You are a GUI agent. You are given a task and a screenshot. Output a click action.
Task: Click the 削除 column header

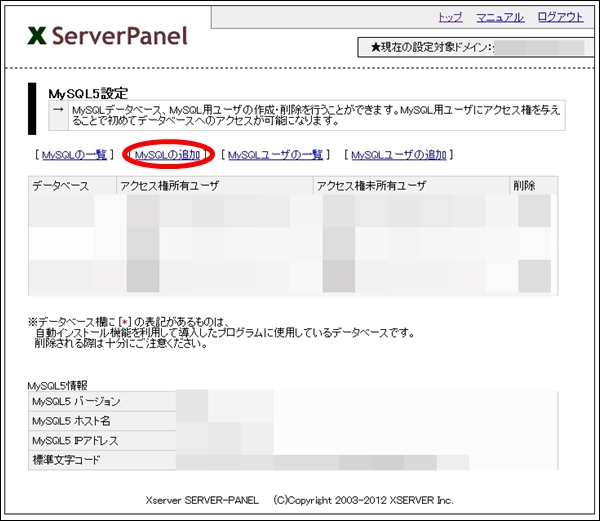point(533,186)
